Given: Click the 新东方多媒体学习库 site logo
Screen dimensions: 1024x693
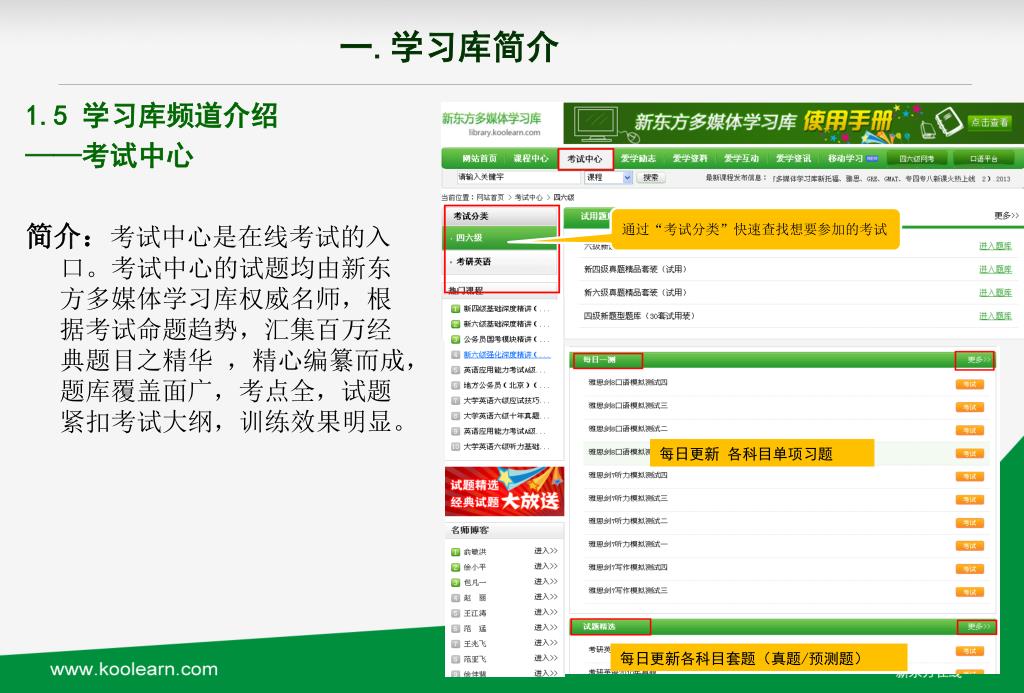Looking at the screenshot, I should point(492,123).
